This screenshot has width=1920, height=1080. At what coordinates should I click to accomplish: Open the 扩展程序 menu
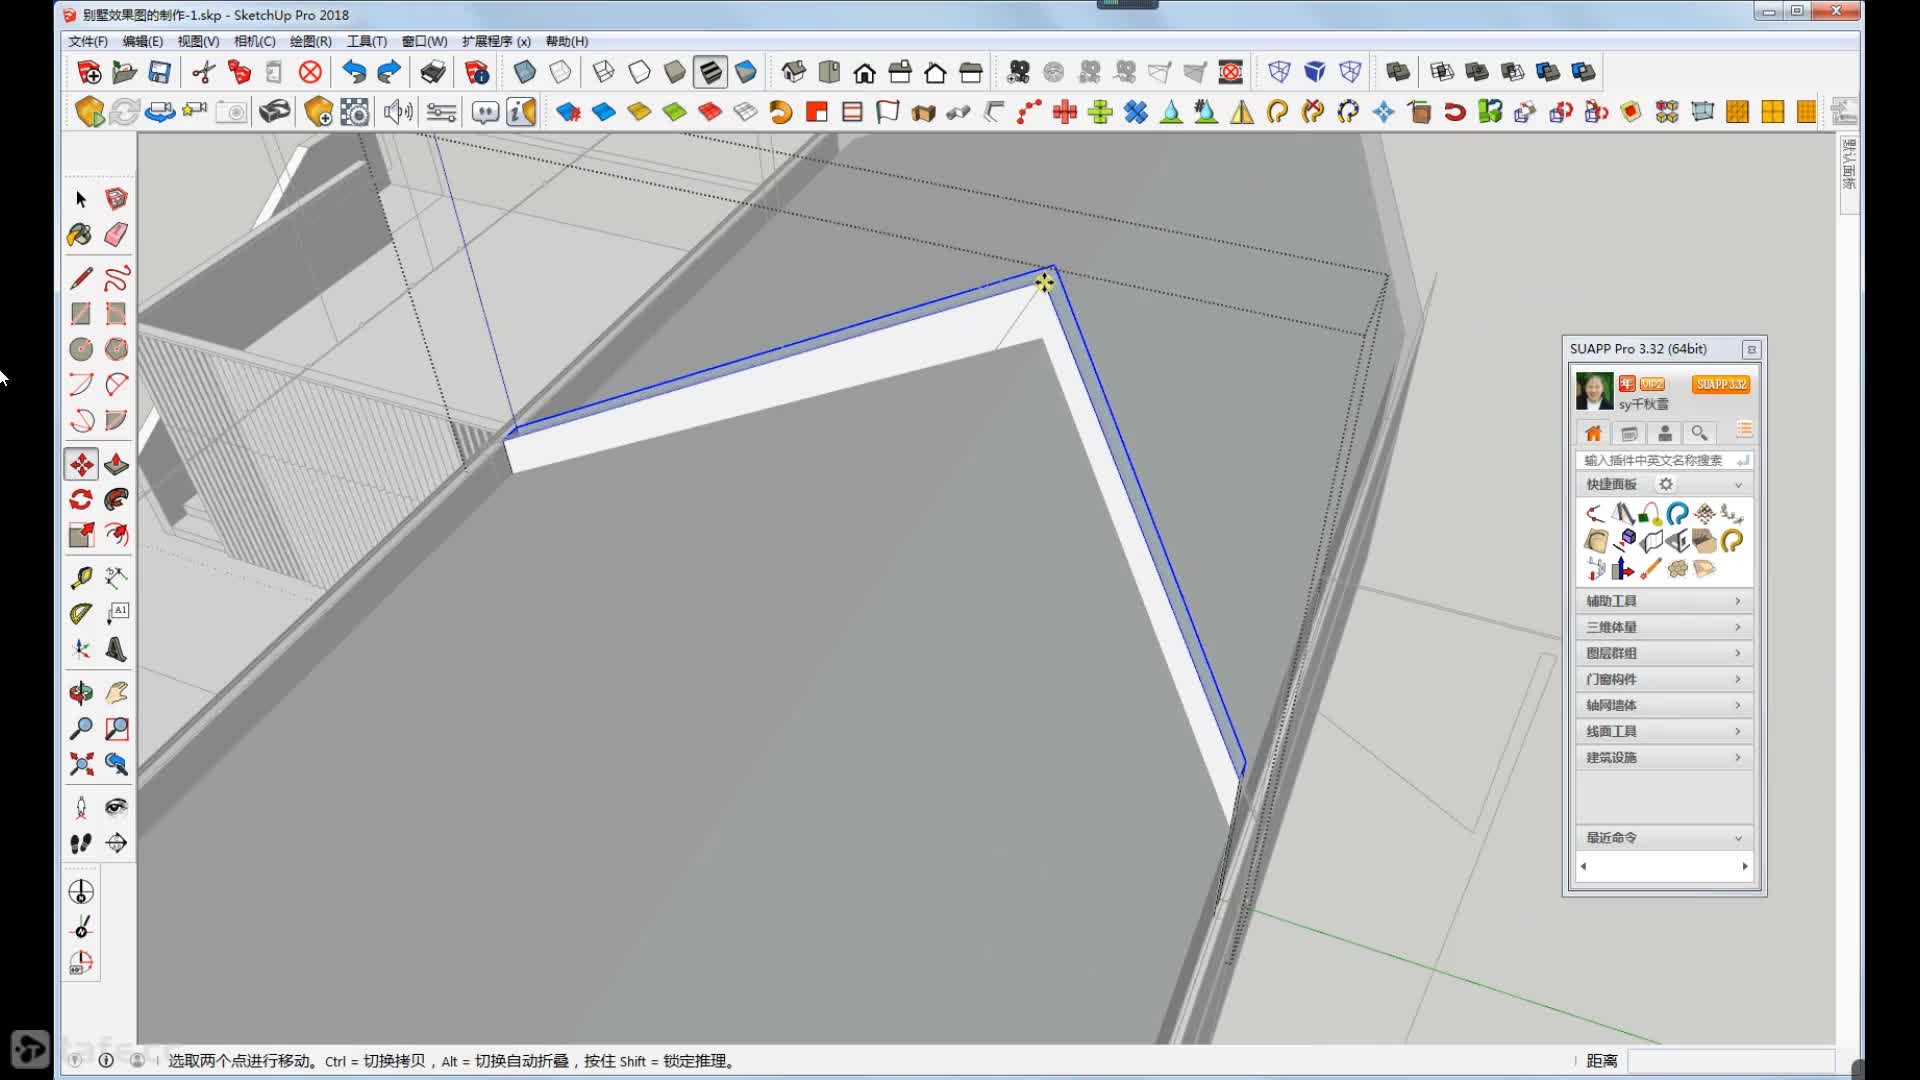[496, 41]
